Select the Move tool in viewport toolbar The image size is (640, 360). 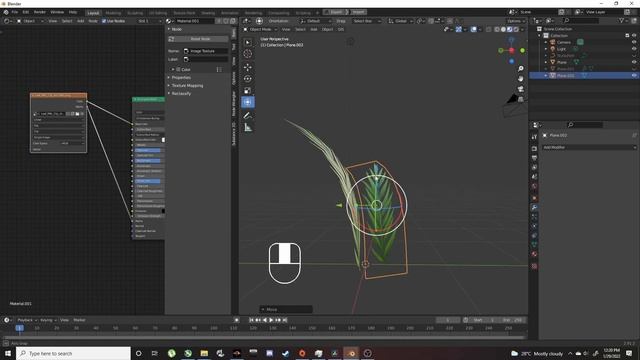click(248, 67)
